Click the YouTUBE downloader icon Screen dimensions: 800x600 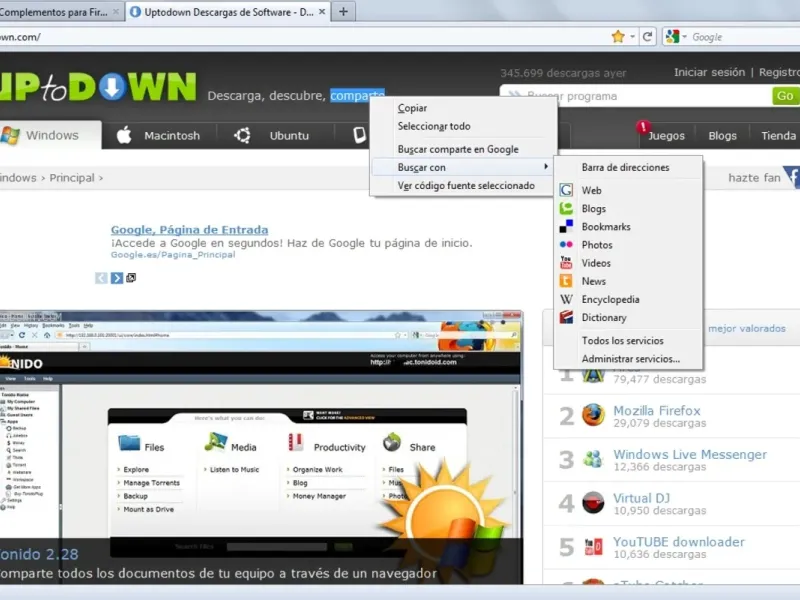(x=593, y=547)
